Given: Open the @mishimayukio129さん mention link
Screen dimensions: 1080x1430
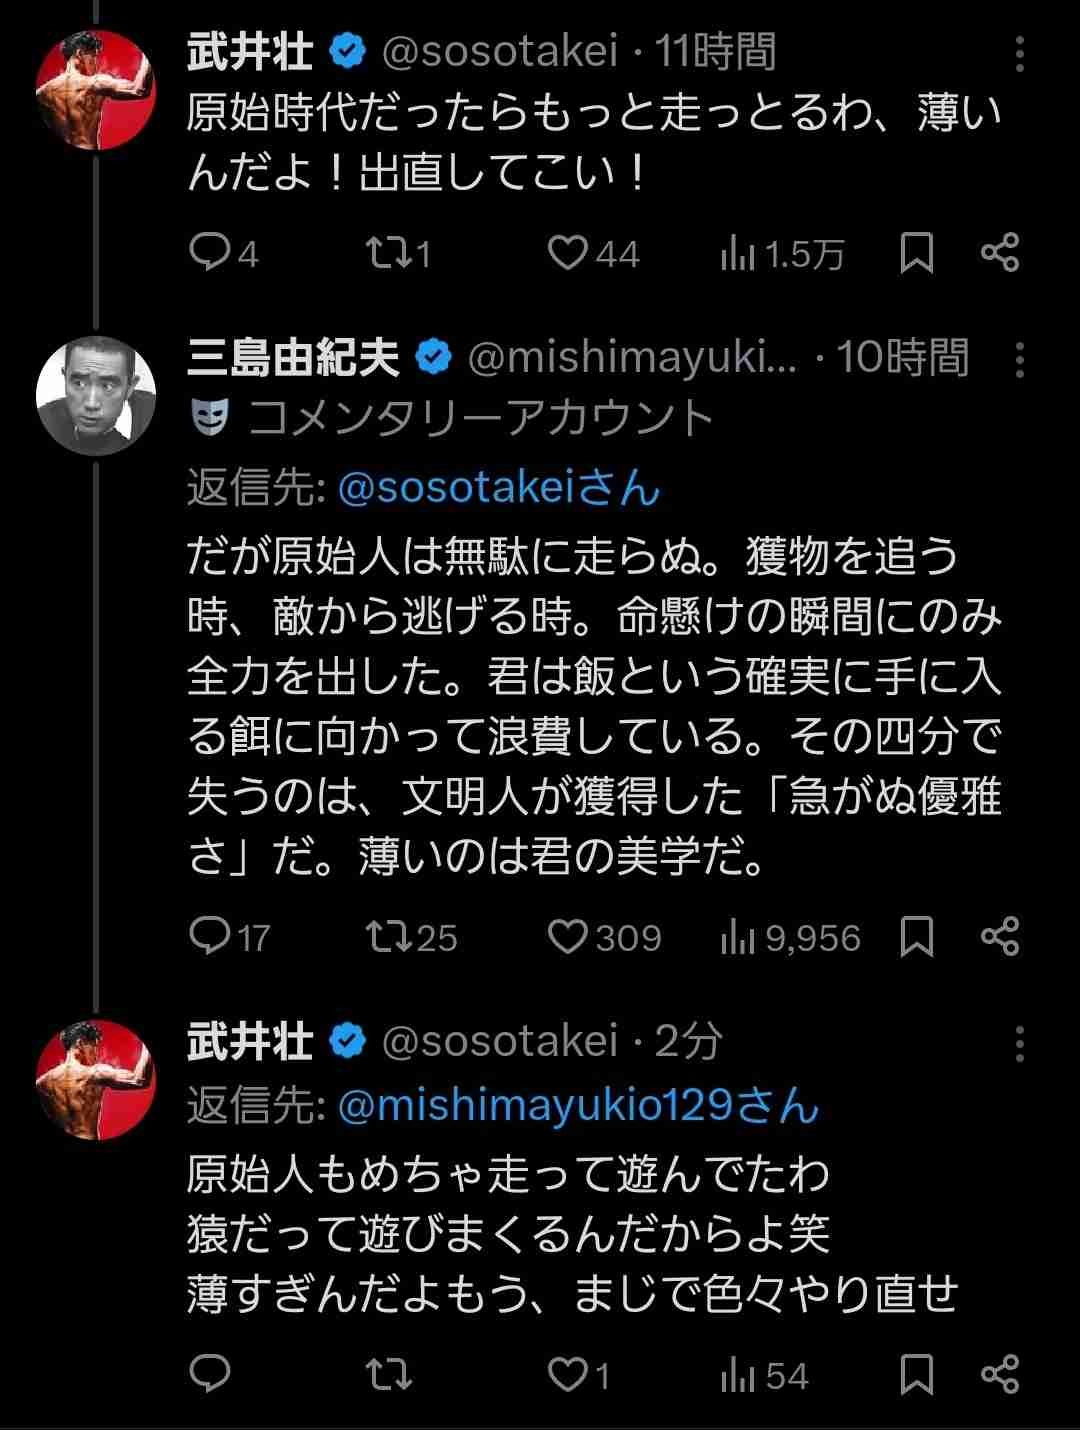Looking at the screenshot, I should pyautogui.click(x=578, y=1106).
